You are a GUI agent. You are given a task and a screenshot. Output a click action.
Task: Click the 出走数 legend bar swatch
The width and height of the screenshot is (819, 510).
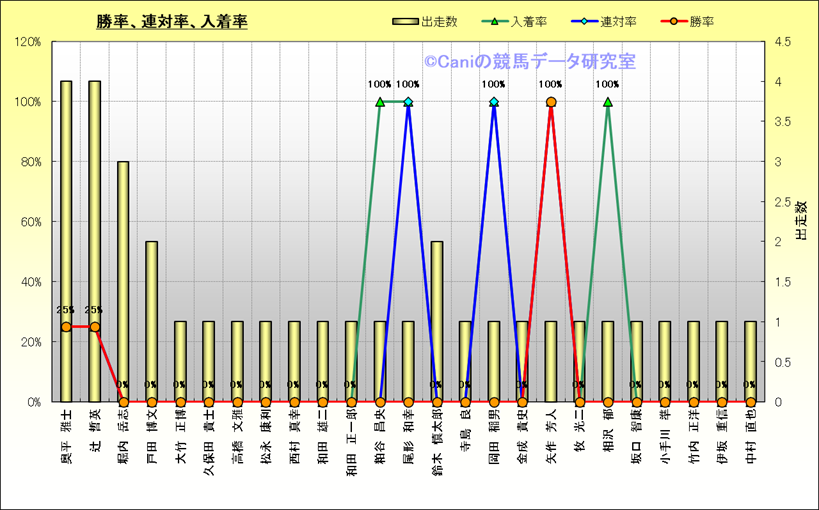[403, 22]
